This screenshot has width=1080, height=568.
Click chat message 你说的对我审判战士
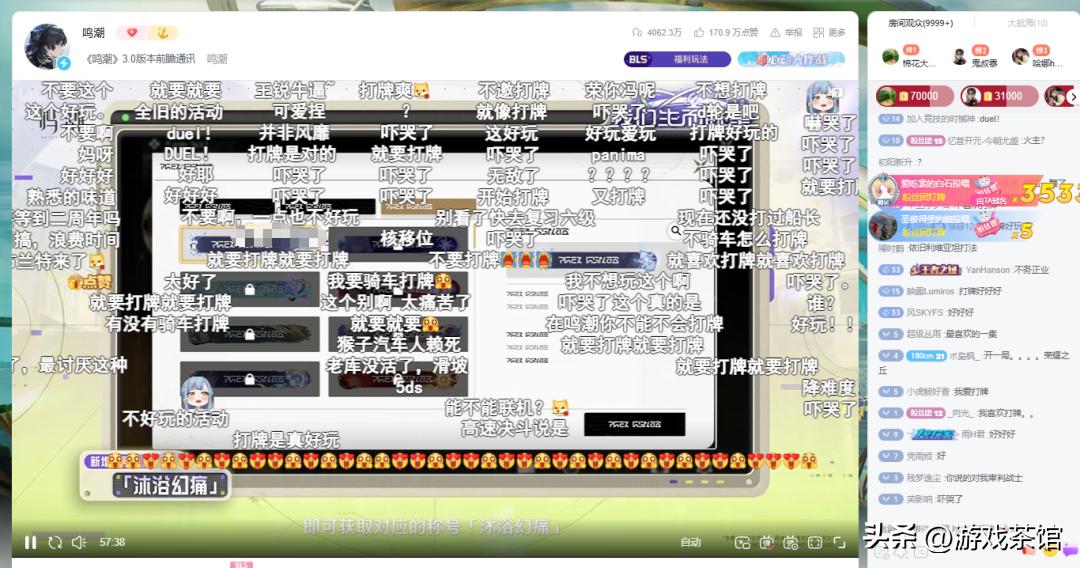[x=984, y=478]
